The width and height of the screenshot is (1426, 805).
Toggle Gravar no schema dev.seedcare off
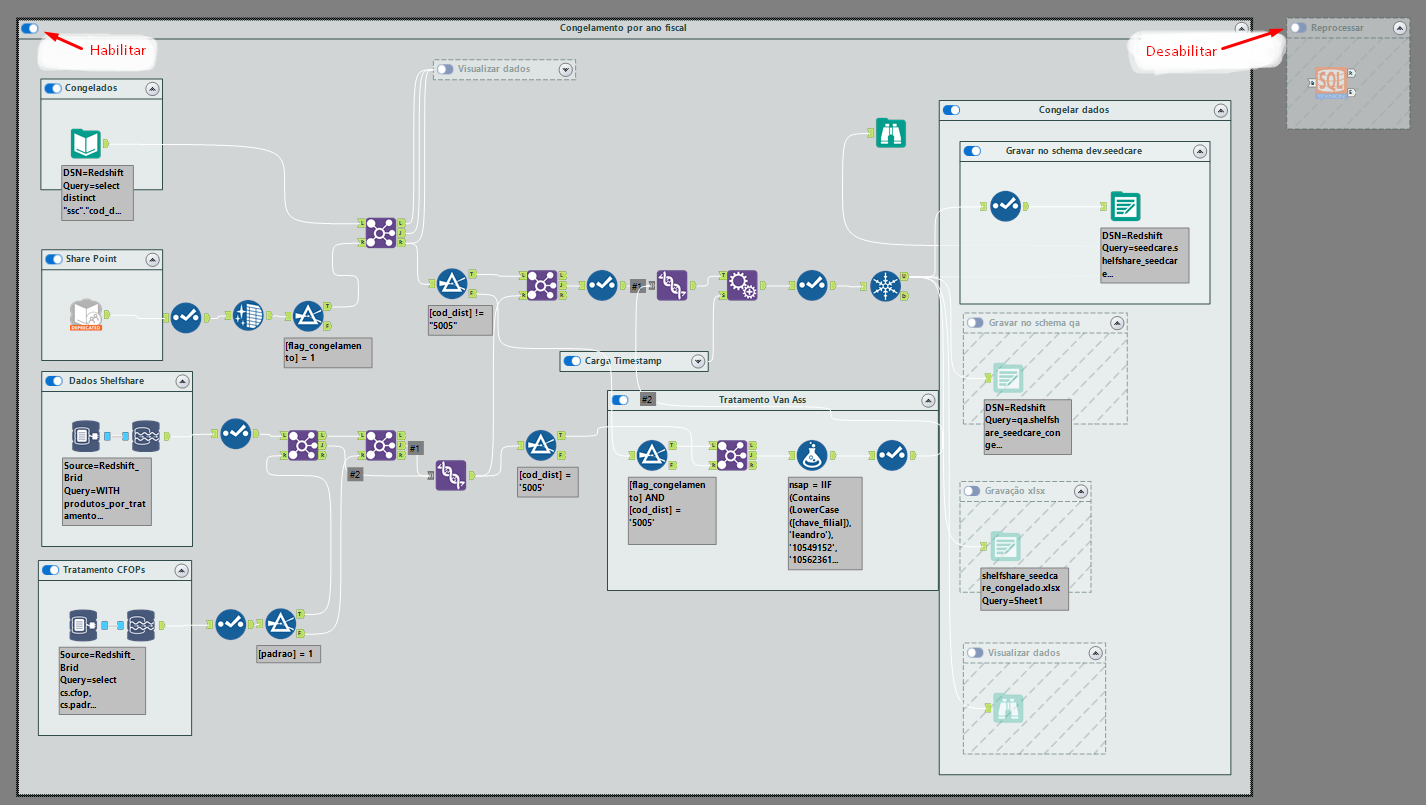[x=972, y=151]
